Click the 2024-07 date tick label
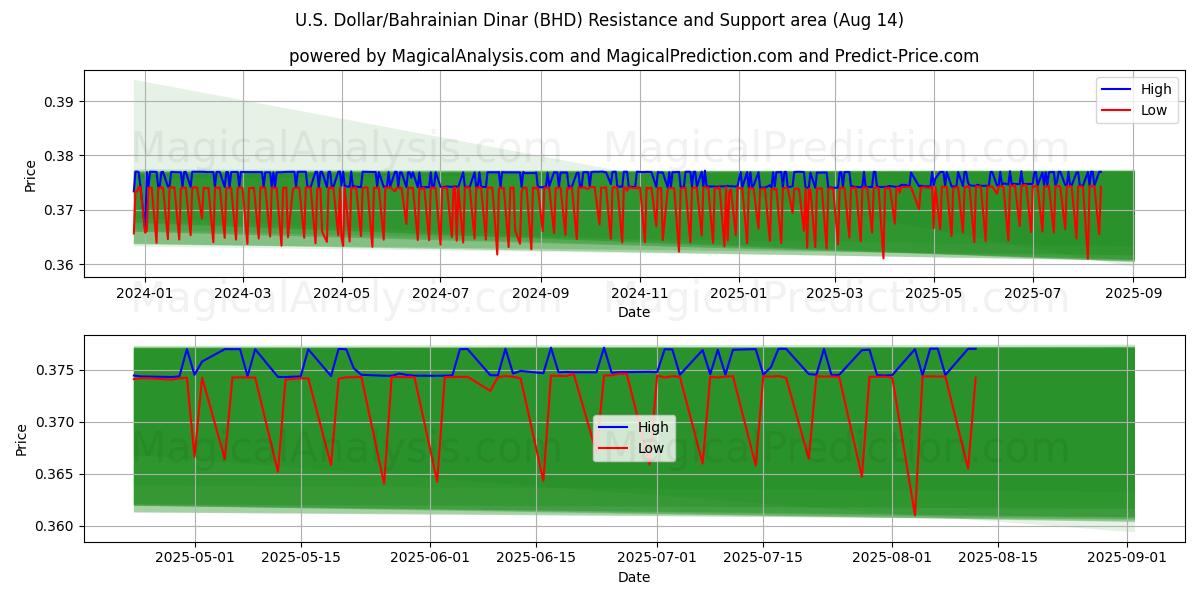 click(441, 294)
